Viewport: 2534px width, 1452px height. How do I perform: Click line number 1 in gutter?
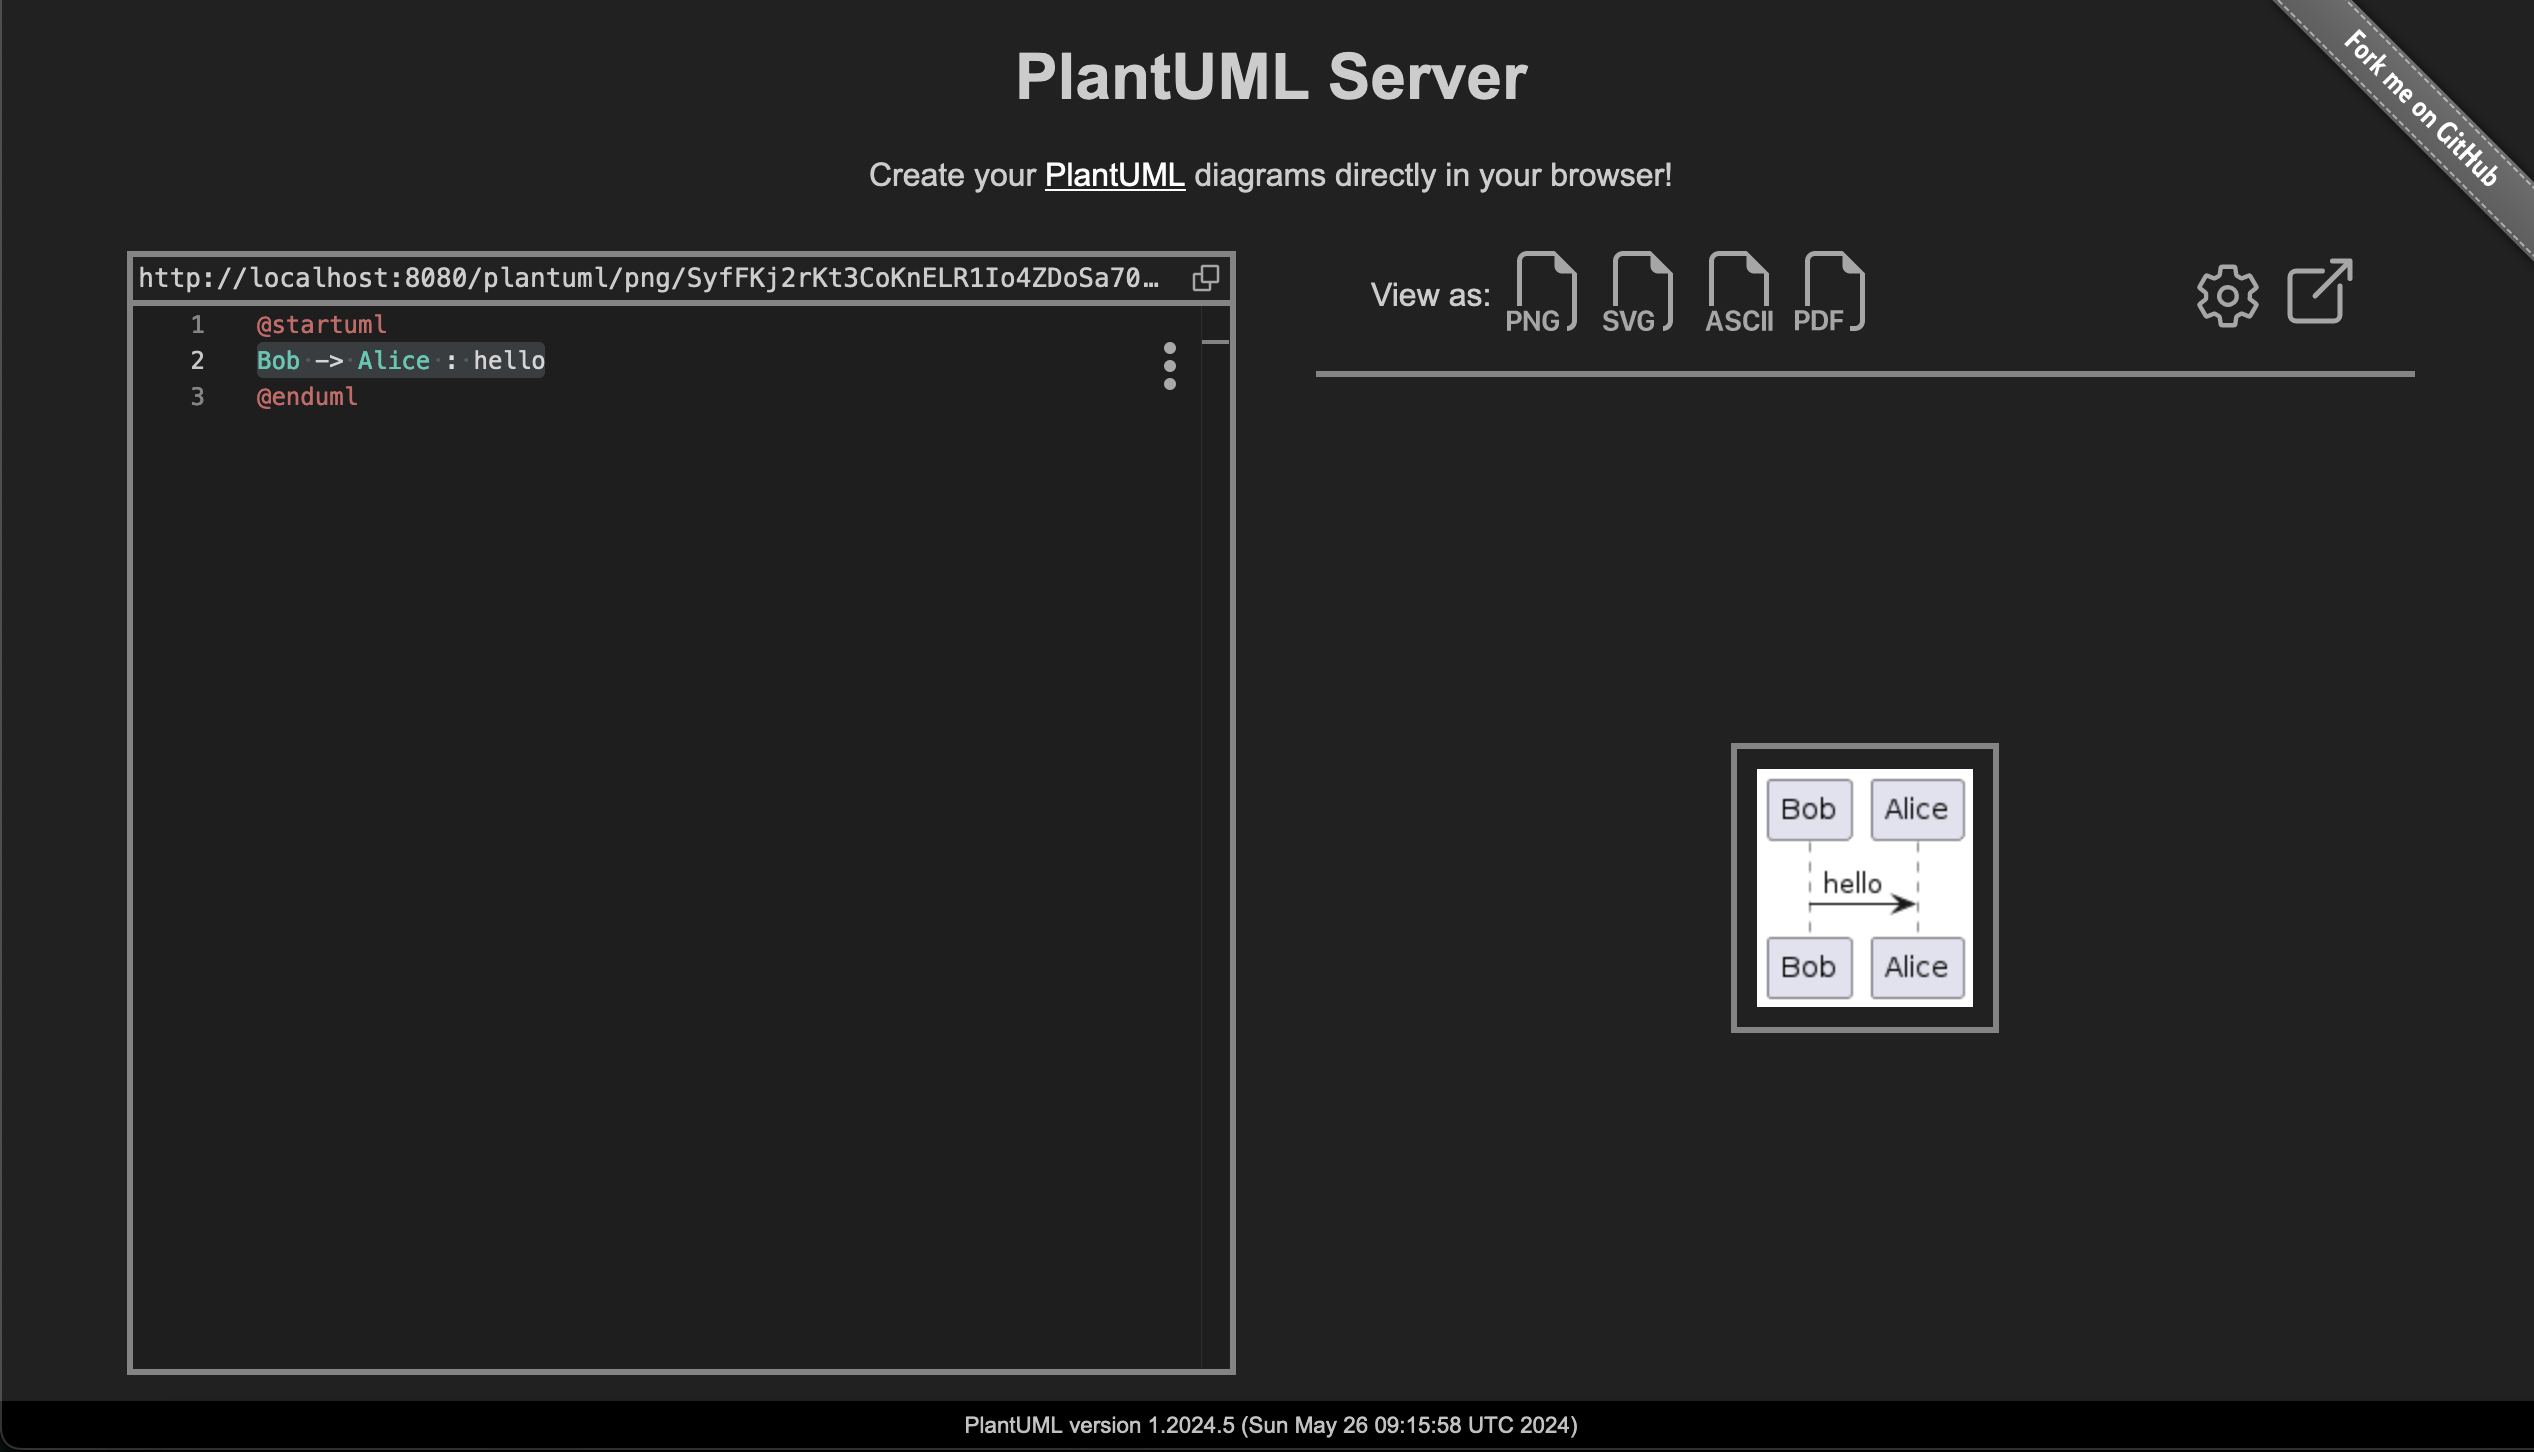[198, 325]
